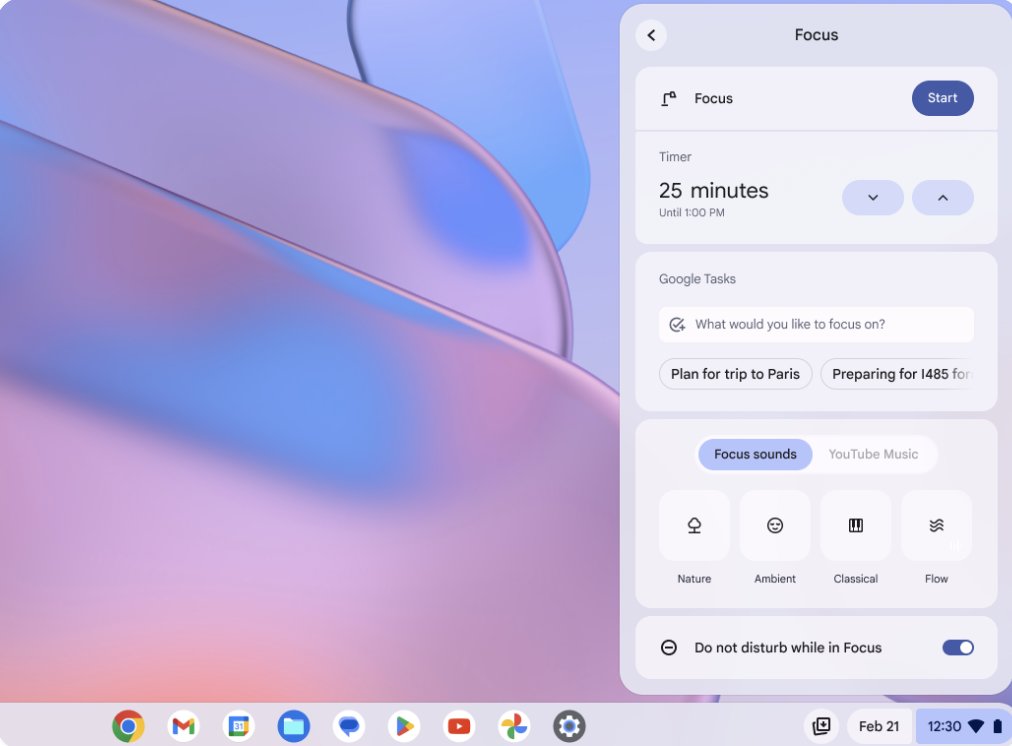The height and width of the screenshot is (746, 1012).
Task: Open Chrome from the shelf
Action: (128, 726)
